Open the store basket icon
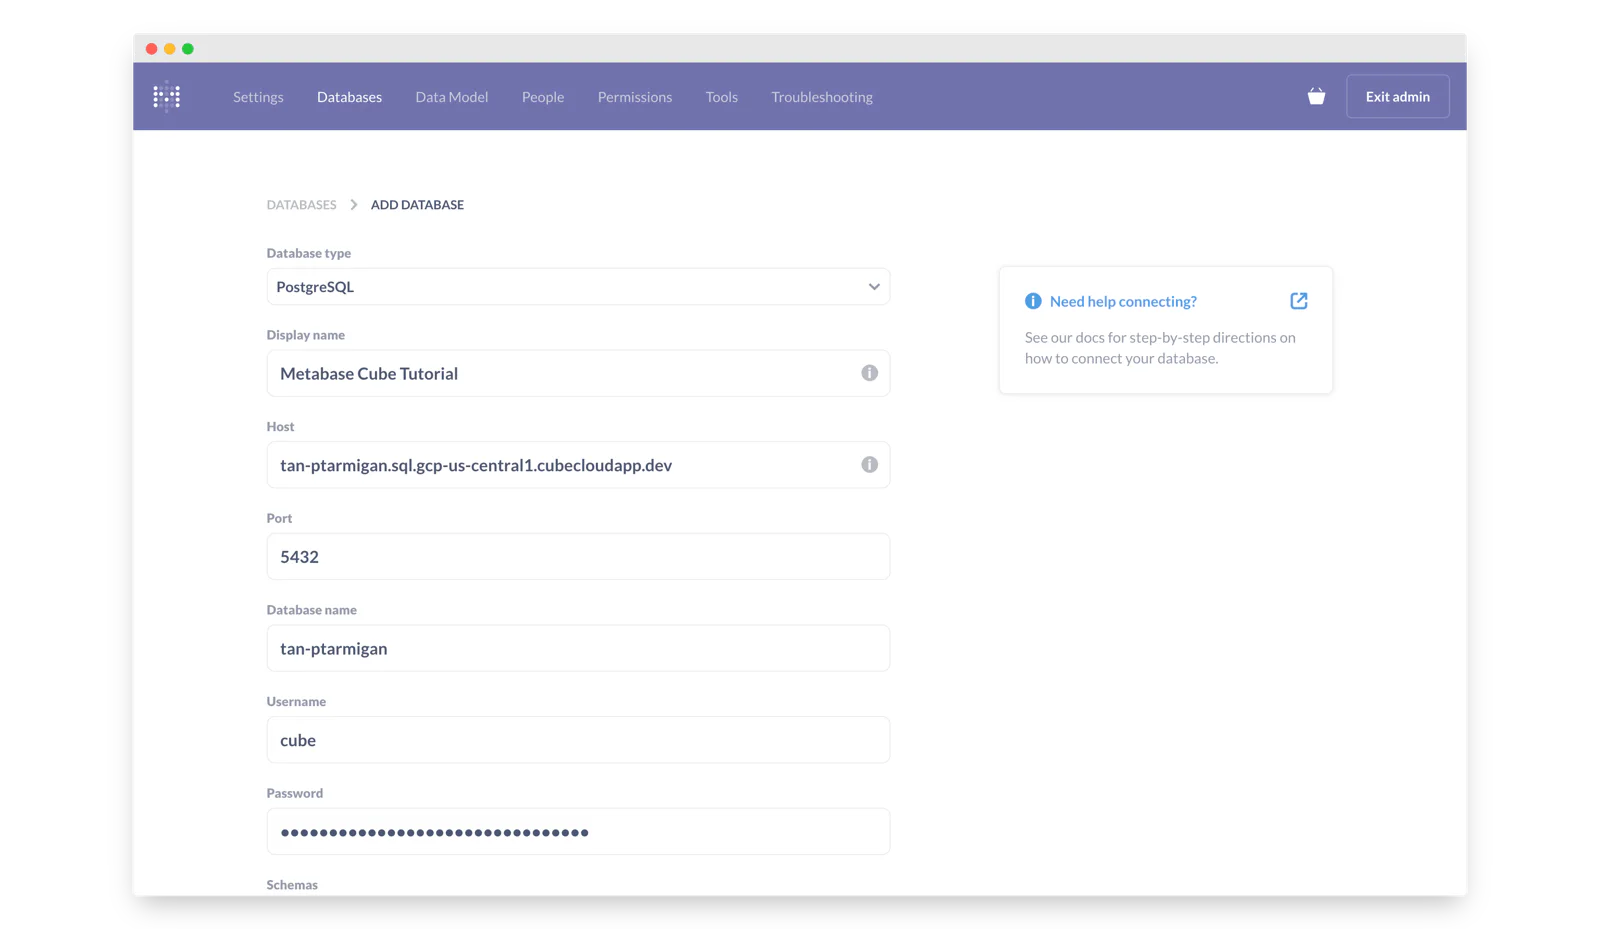 point(1316,96)
